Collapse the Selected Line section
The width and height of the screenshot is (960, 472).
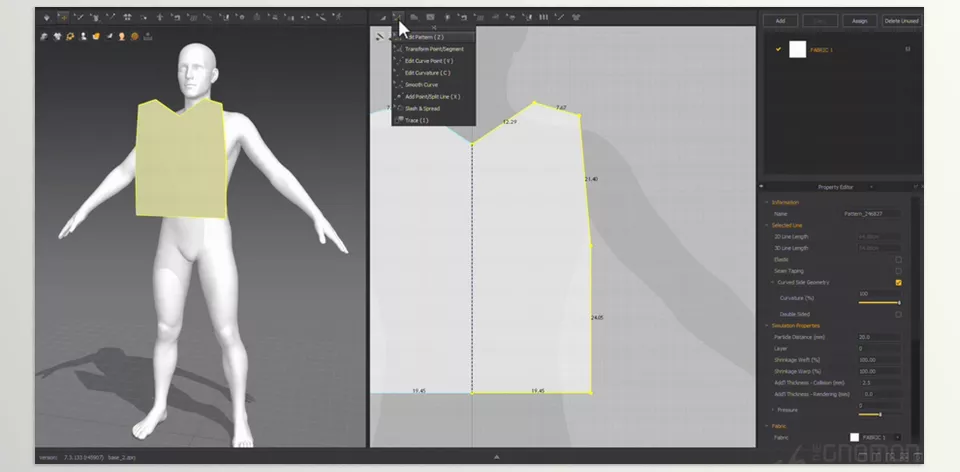click(x=767, y=225)
